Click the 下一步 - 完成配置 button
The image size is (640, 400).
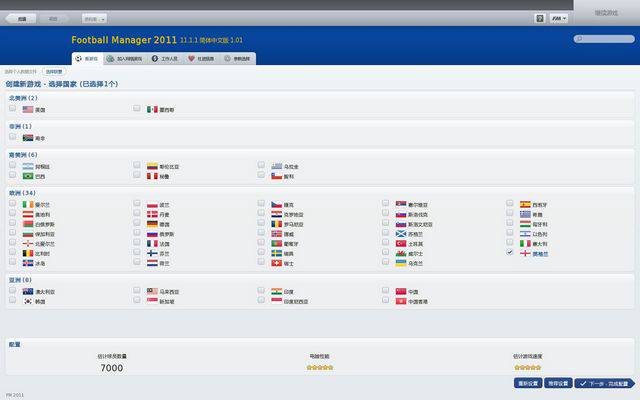click(x=603, y=383)
